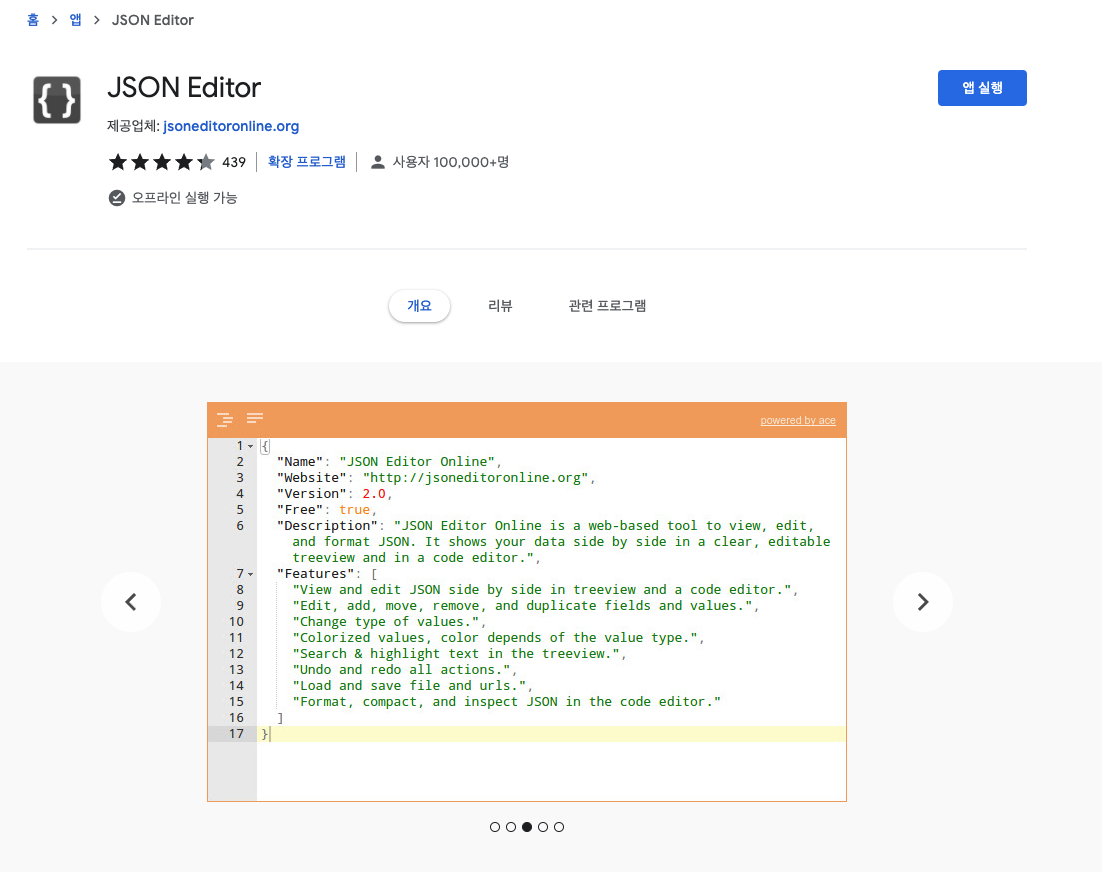Click the offline availability checkmark icon

[x=117, y=198]
